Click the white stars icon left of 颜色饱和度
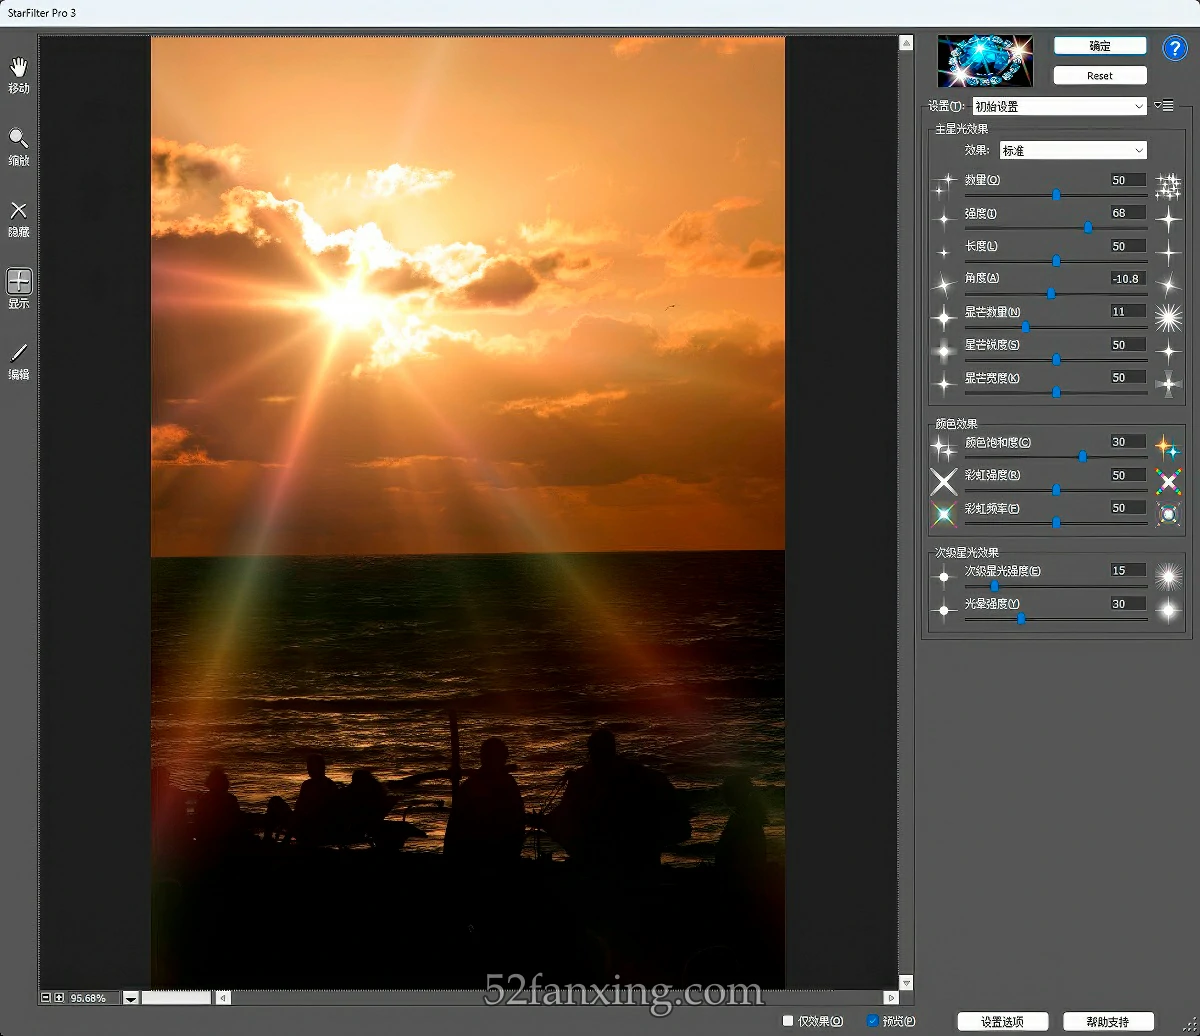The height and width of the screenshot is (1036, 1200). [x=944, y=448]
